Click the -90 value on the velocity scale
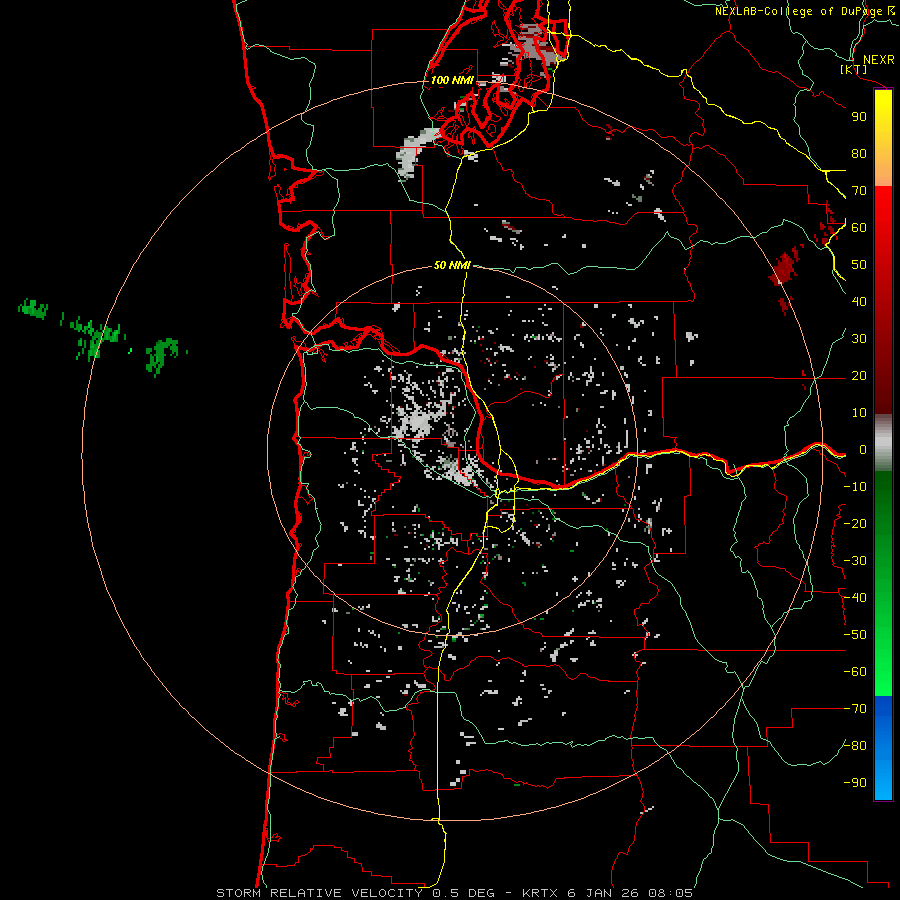The height and width of the screenshot is (900, 900). coord(855,783)
